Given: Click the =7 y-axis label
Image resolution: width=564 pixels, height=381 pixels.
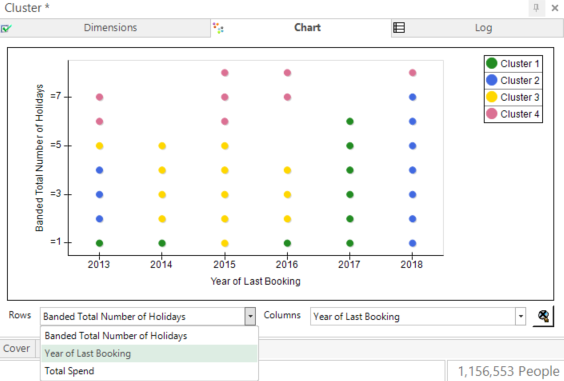Looking at the screenshot, I should pyautogui.click(x=56, y=96).
